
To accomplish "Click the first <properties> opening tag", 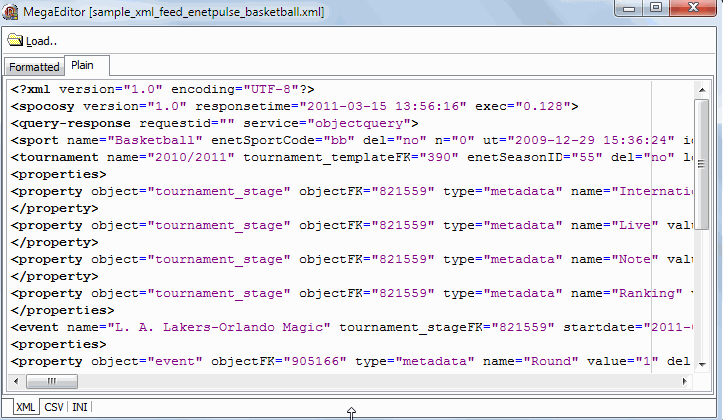I will click(x=58, y=174).
